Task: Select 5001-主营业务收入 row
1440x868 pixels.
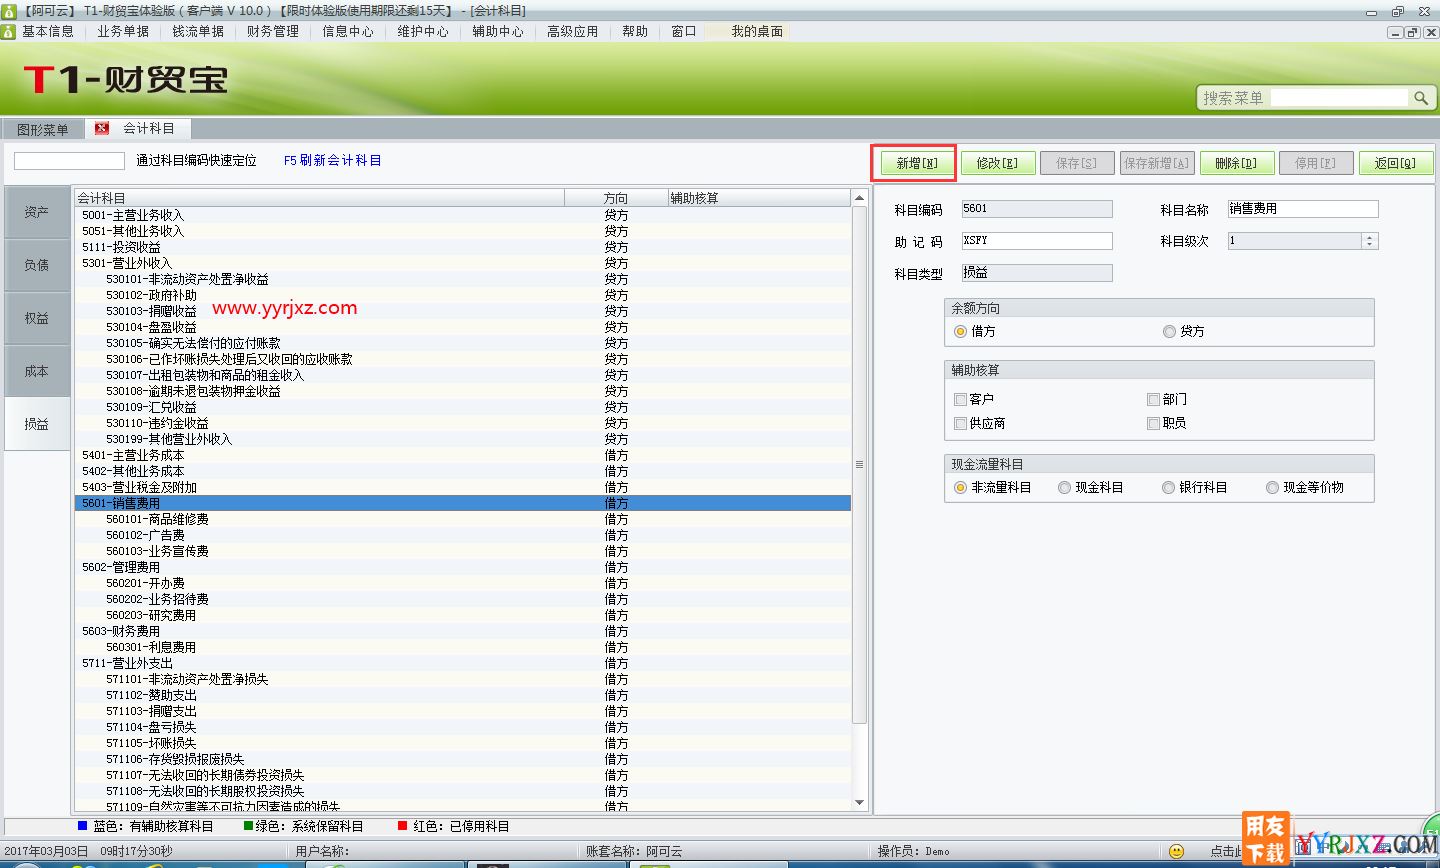Action: (463, 215)
